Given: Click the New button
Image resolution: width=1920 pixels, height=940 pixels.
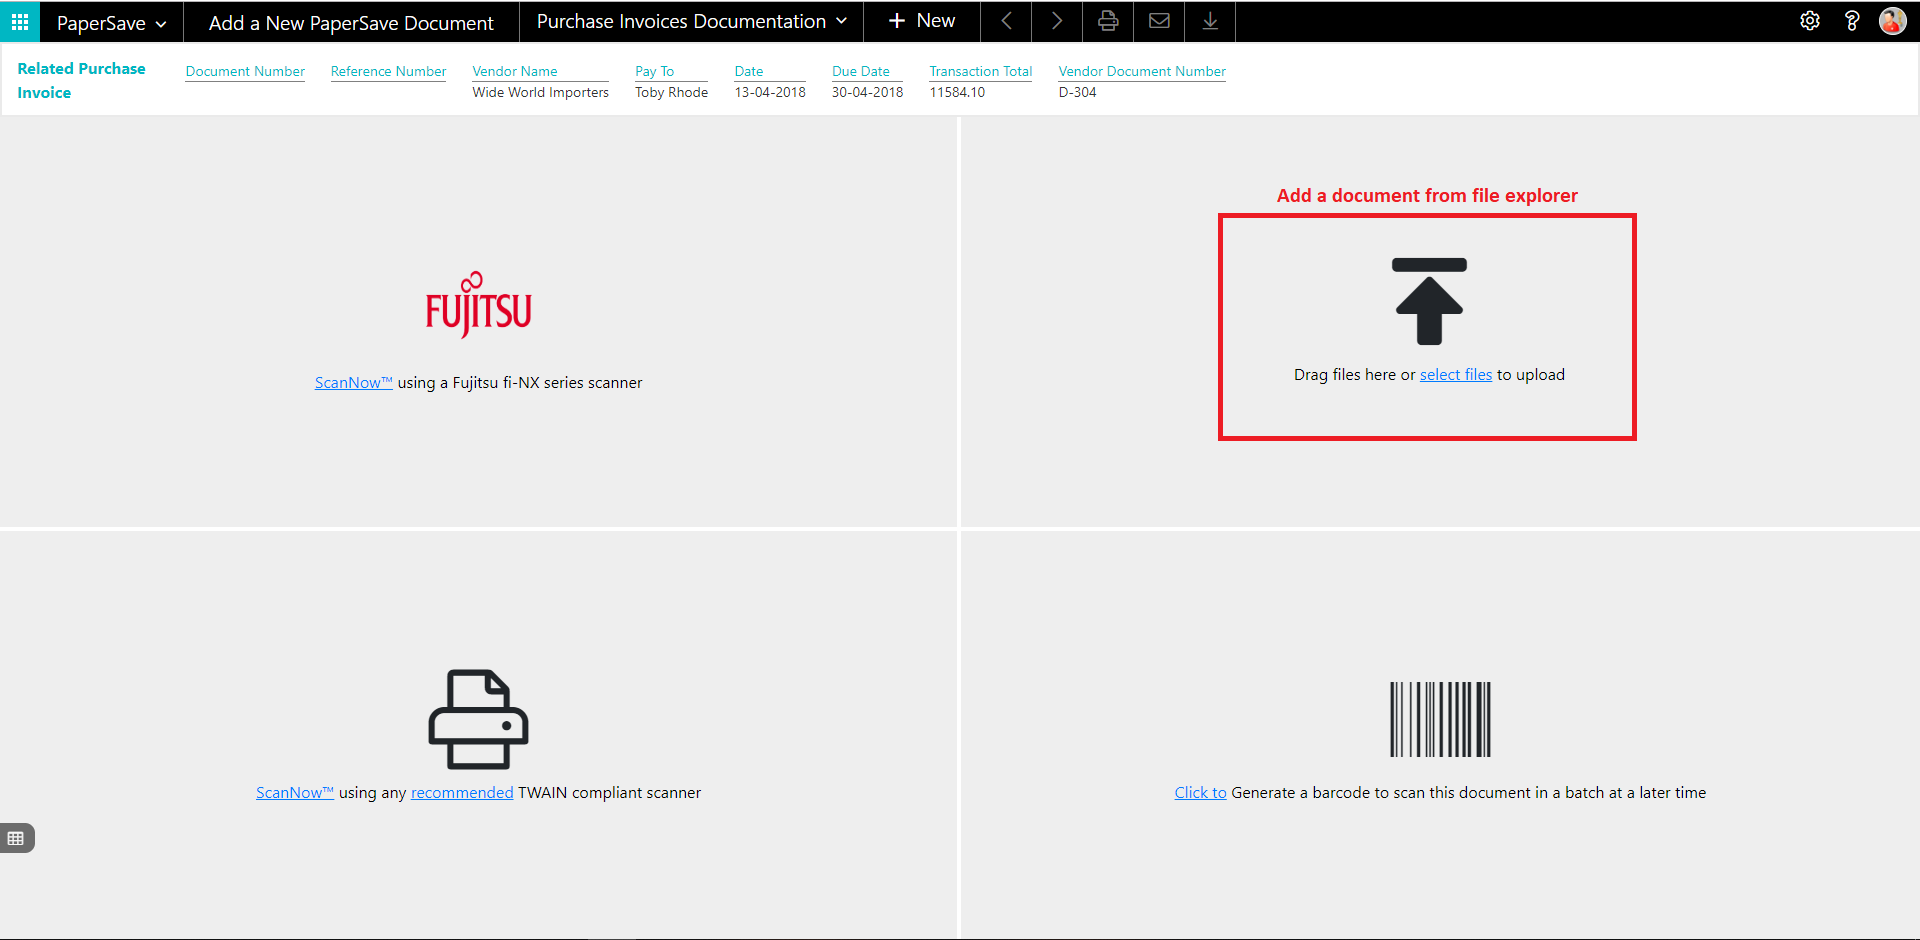Looking at the screenshot, I should (921, 21).
